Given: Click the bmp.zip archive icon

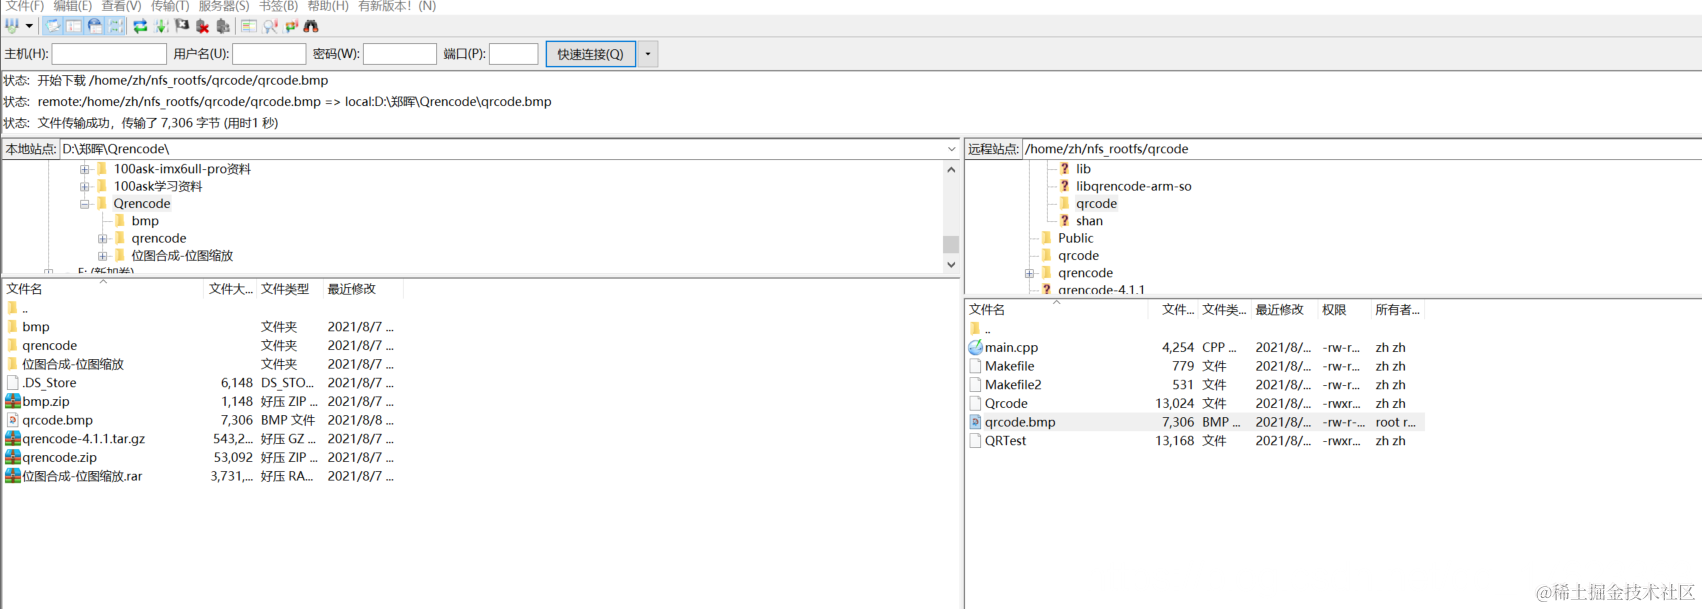Looking at the screenshot, I should point(13,401).
